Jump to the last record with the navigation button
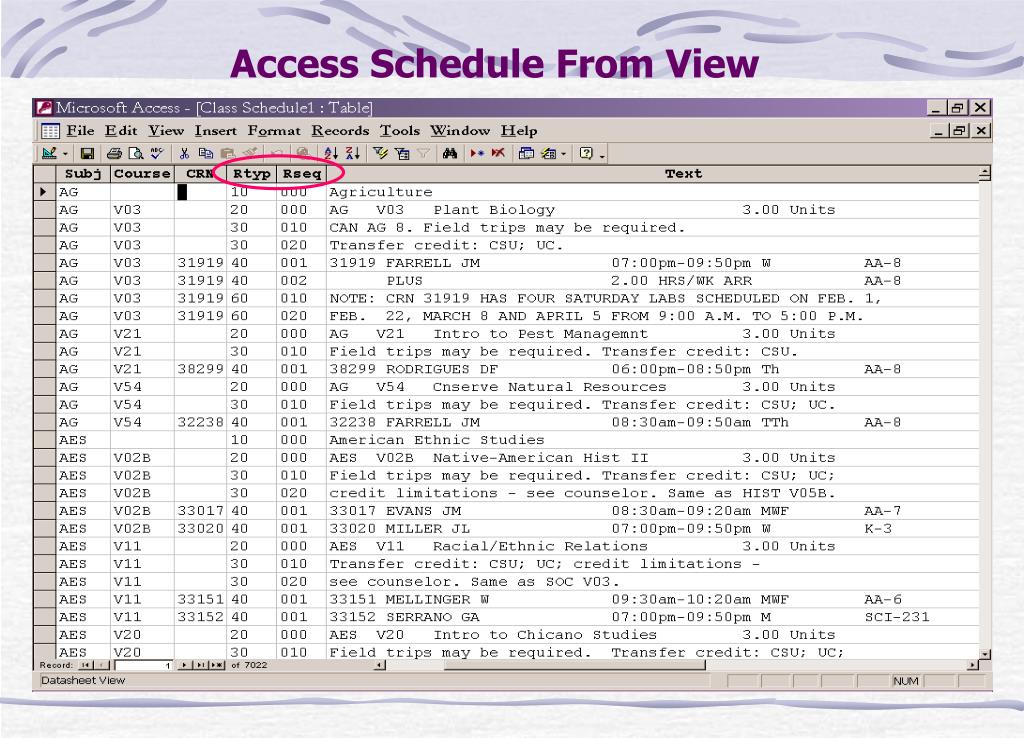This screenshot has height=738, width=1024. (x=200, y=665)
